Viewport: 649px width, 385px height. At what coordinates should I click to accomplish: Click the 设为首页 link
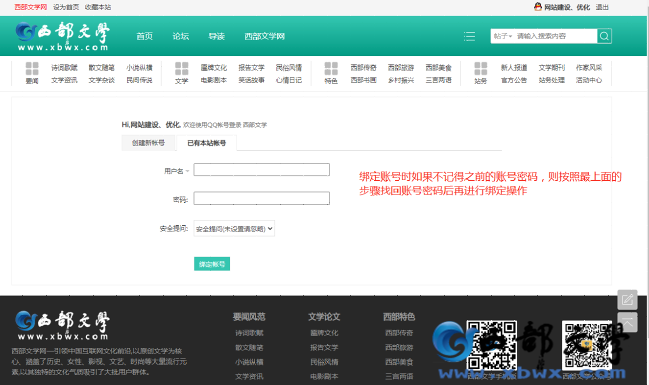(66, 7)
